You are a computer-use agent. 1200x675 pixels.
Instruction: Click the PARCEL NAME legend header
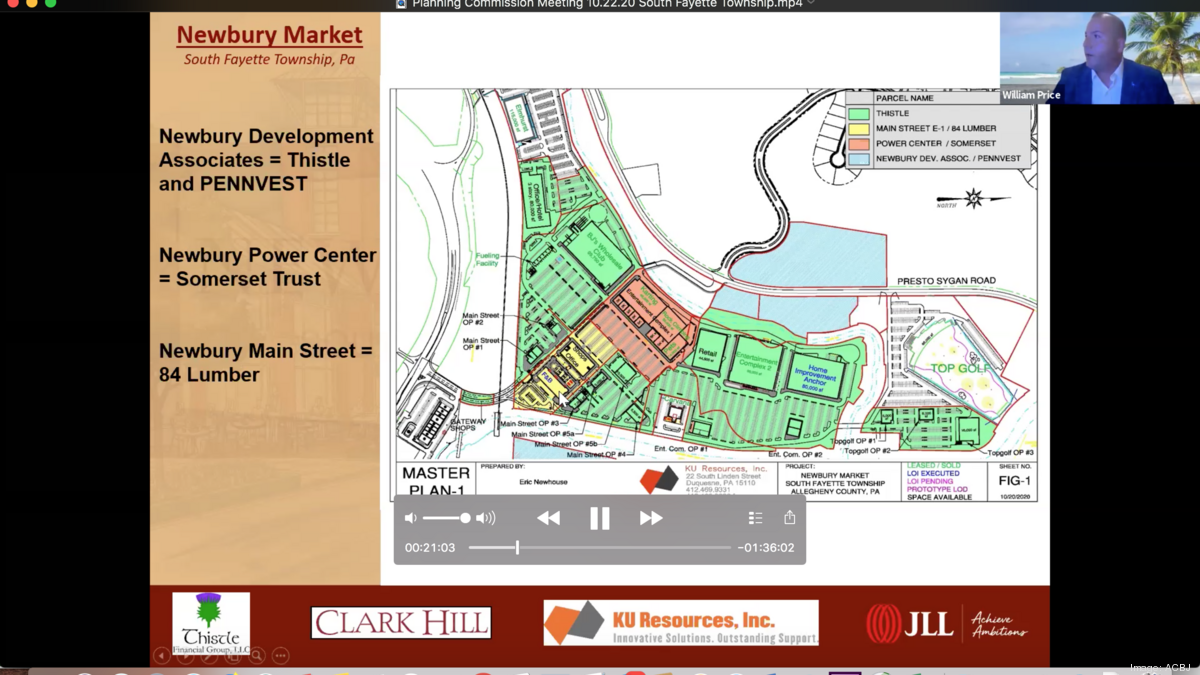tap(905, 98)
